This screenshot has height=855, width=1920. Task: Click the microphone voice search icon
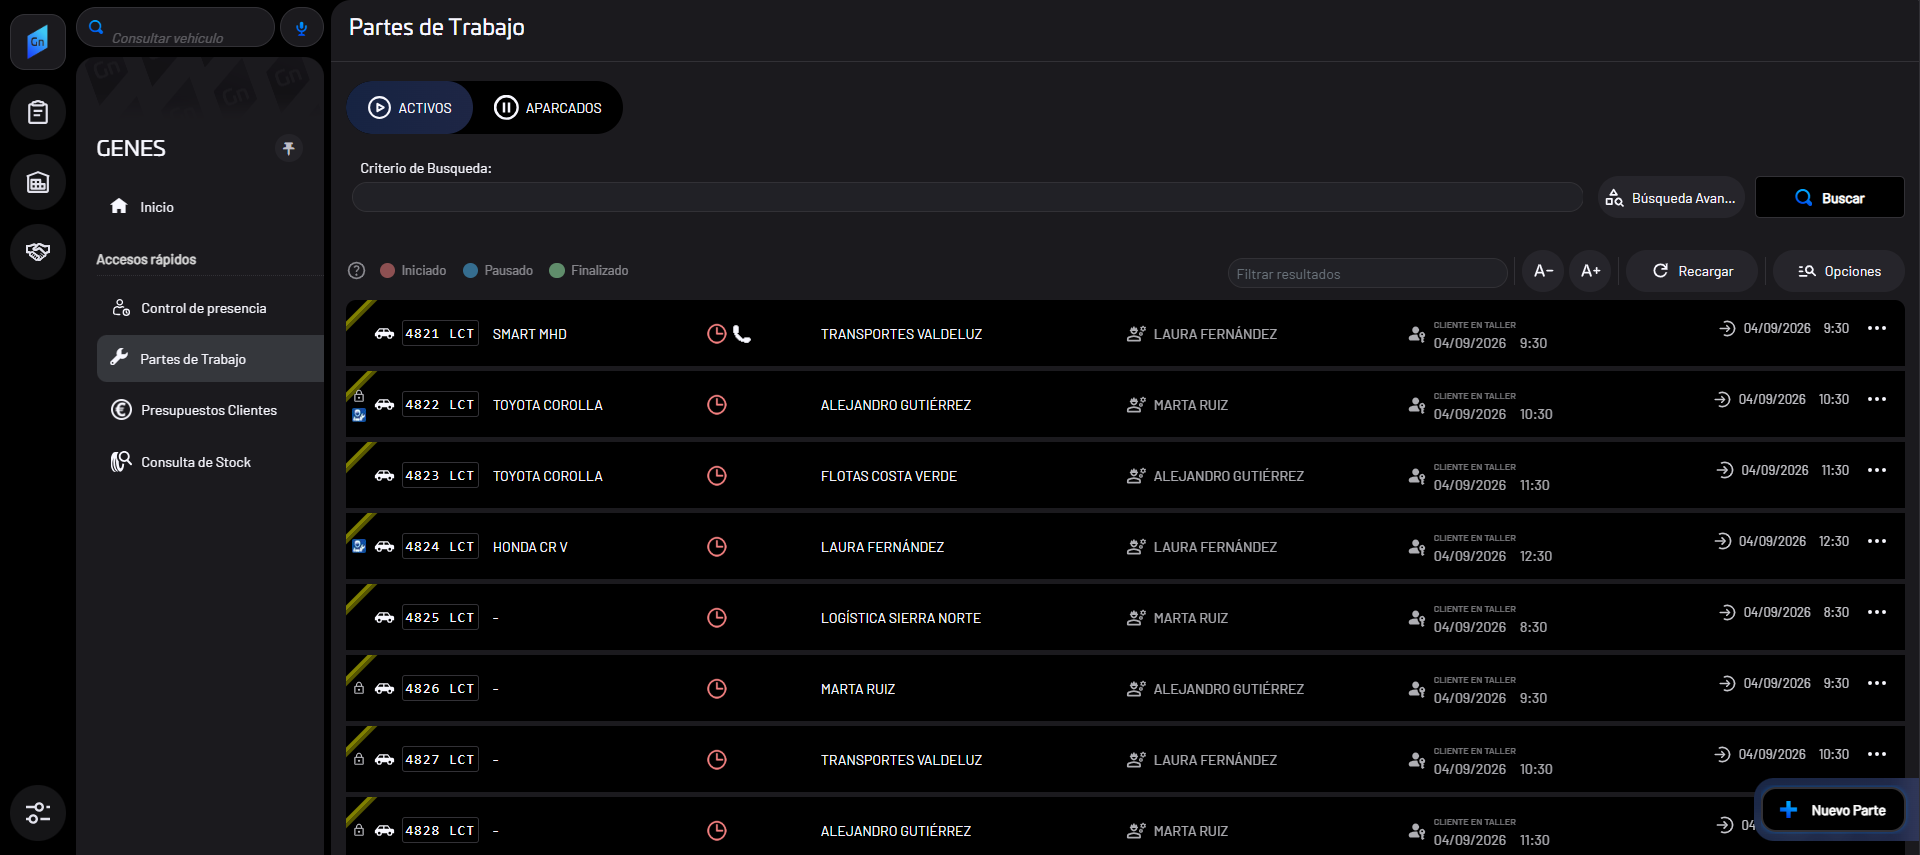(x=301, y=28)
